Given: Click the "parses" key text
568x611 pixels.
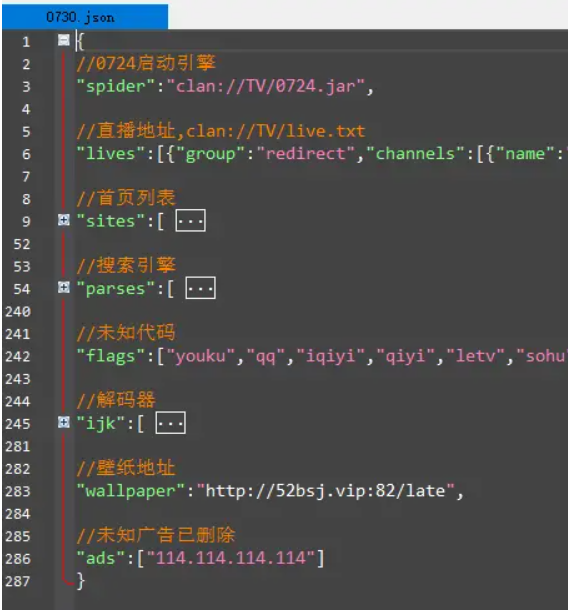Looking at the screenshot, I should (x=116, y=289).
